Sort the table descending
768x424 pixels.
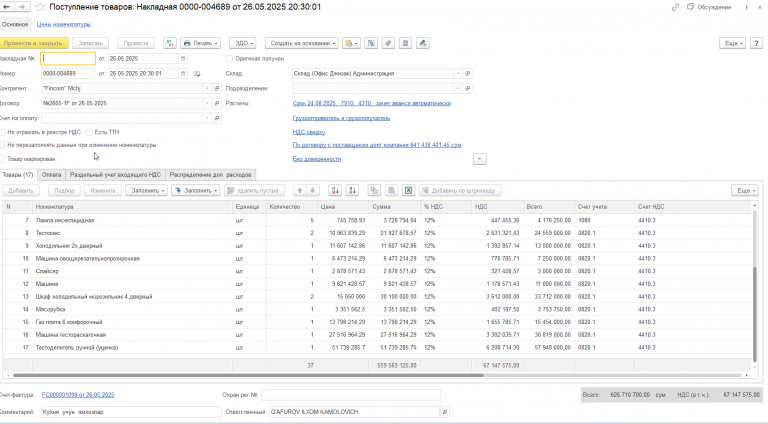point(352,190)
